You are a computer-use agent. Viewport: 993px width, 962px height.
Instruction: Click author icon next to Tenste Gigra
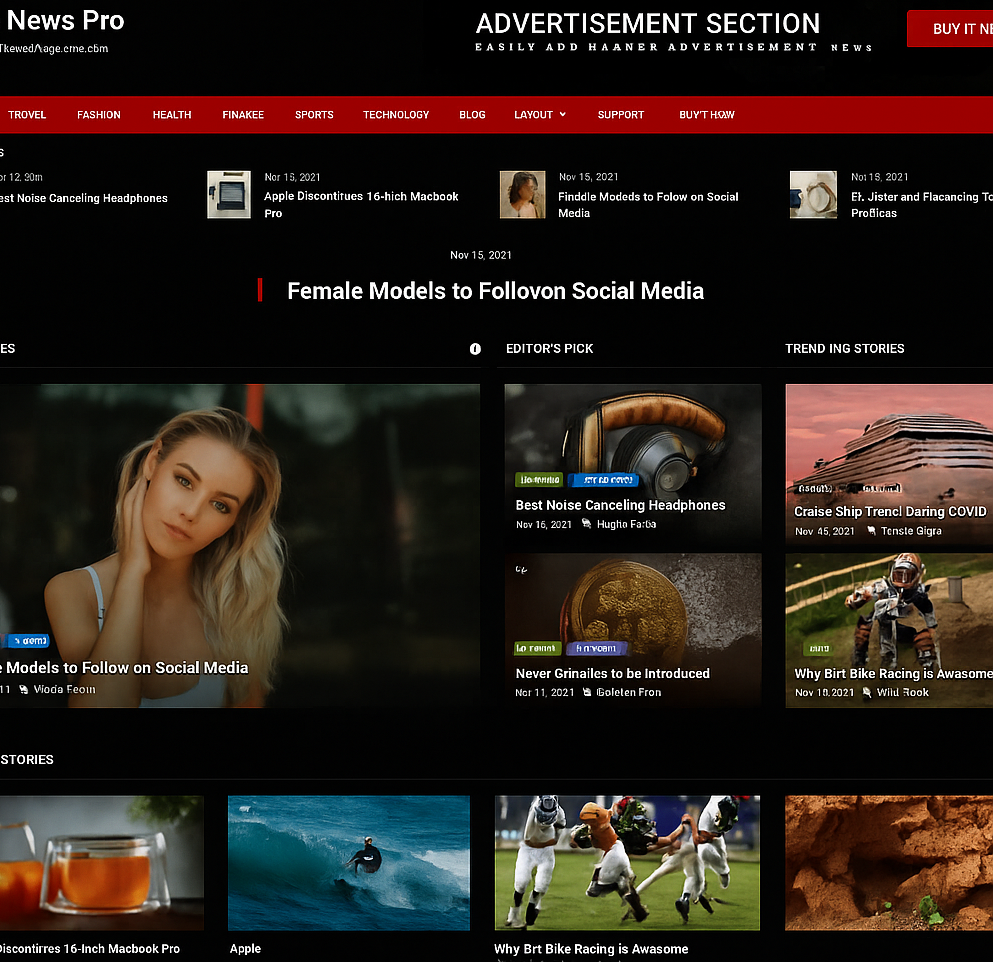871,531
